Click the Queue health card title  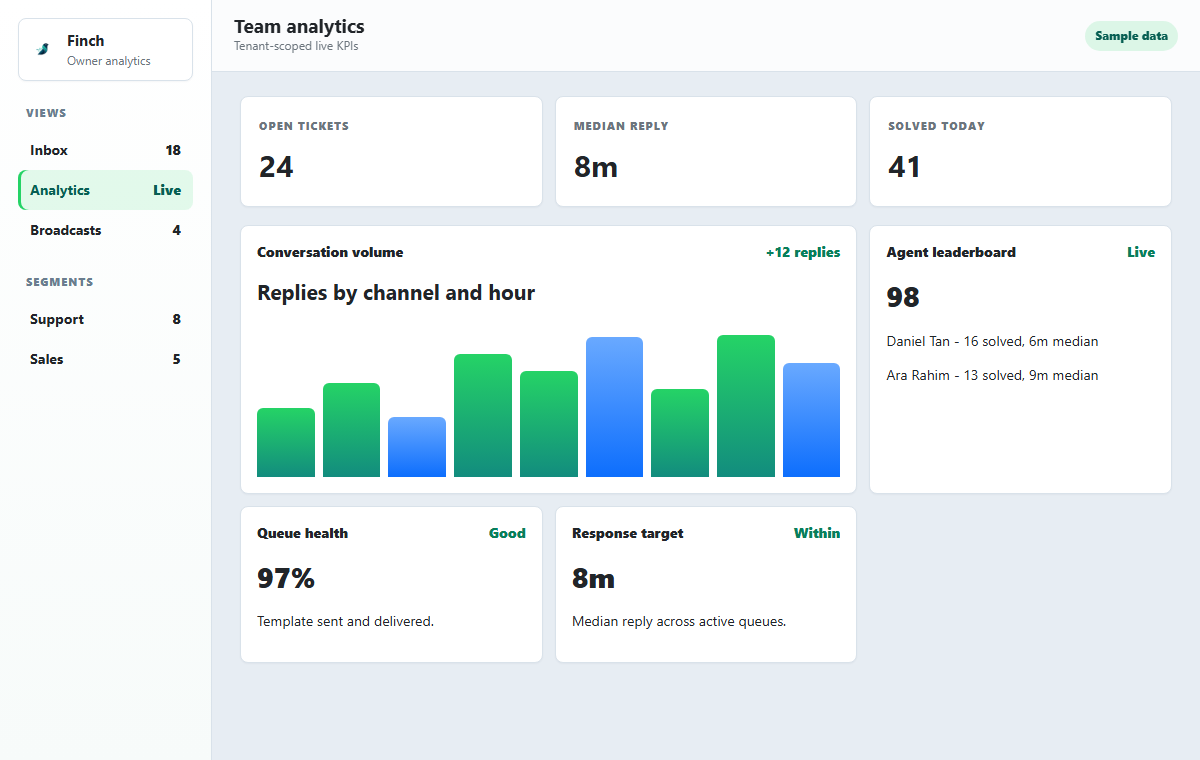coord(303,533)
